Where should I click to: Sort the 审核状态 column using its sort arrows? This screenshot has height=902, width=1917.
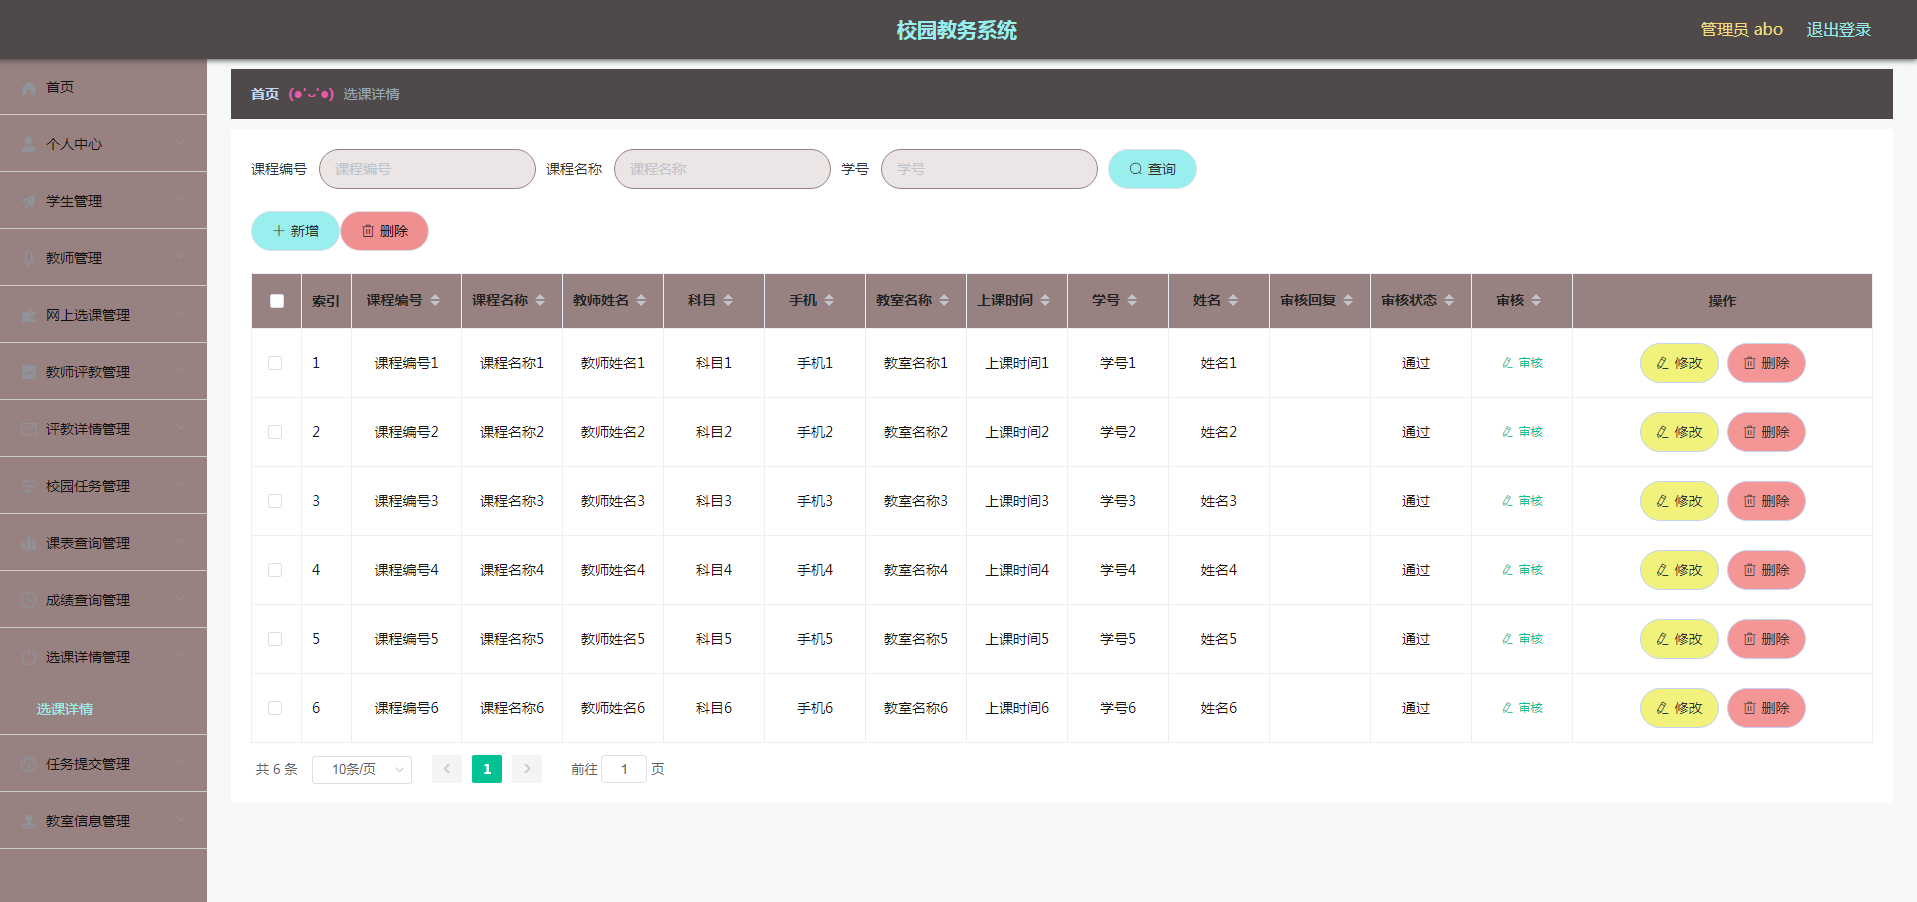pyautogui.click(x=1449, y=301)
